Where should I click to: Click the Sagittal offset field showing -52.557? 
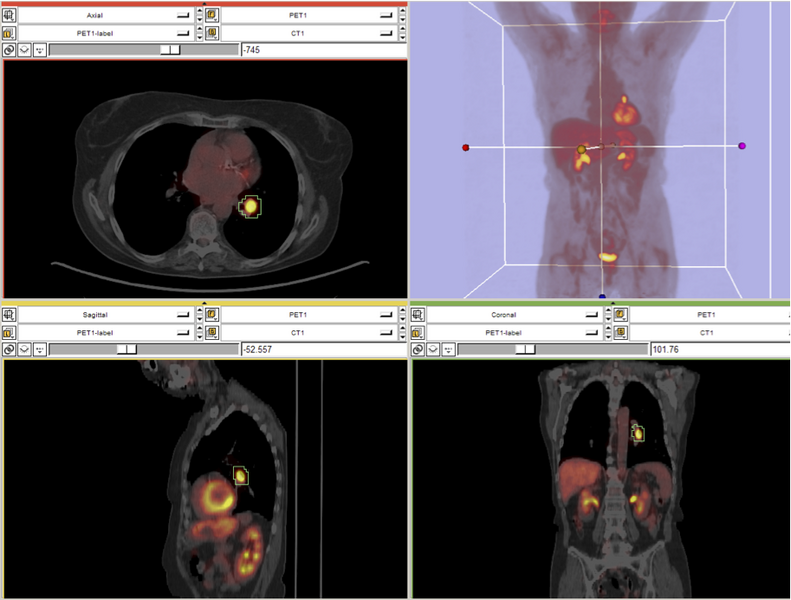coord(324,349)
